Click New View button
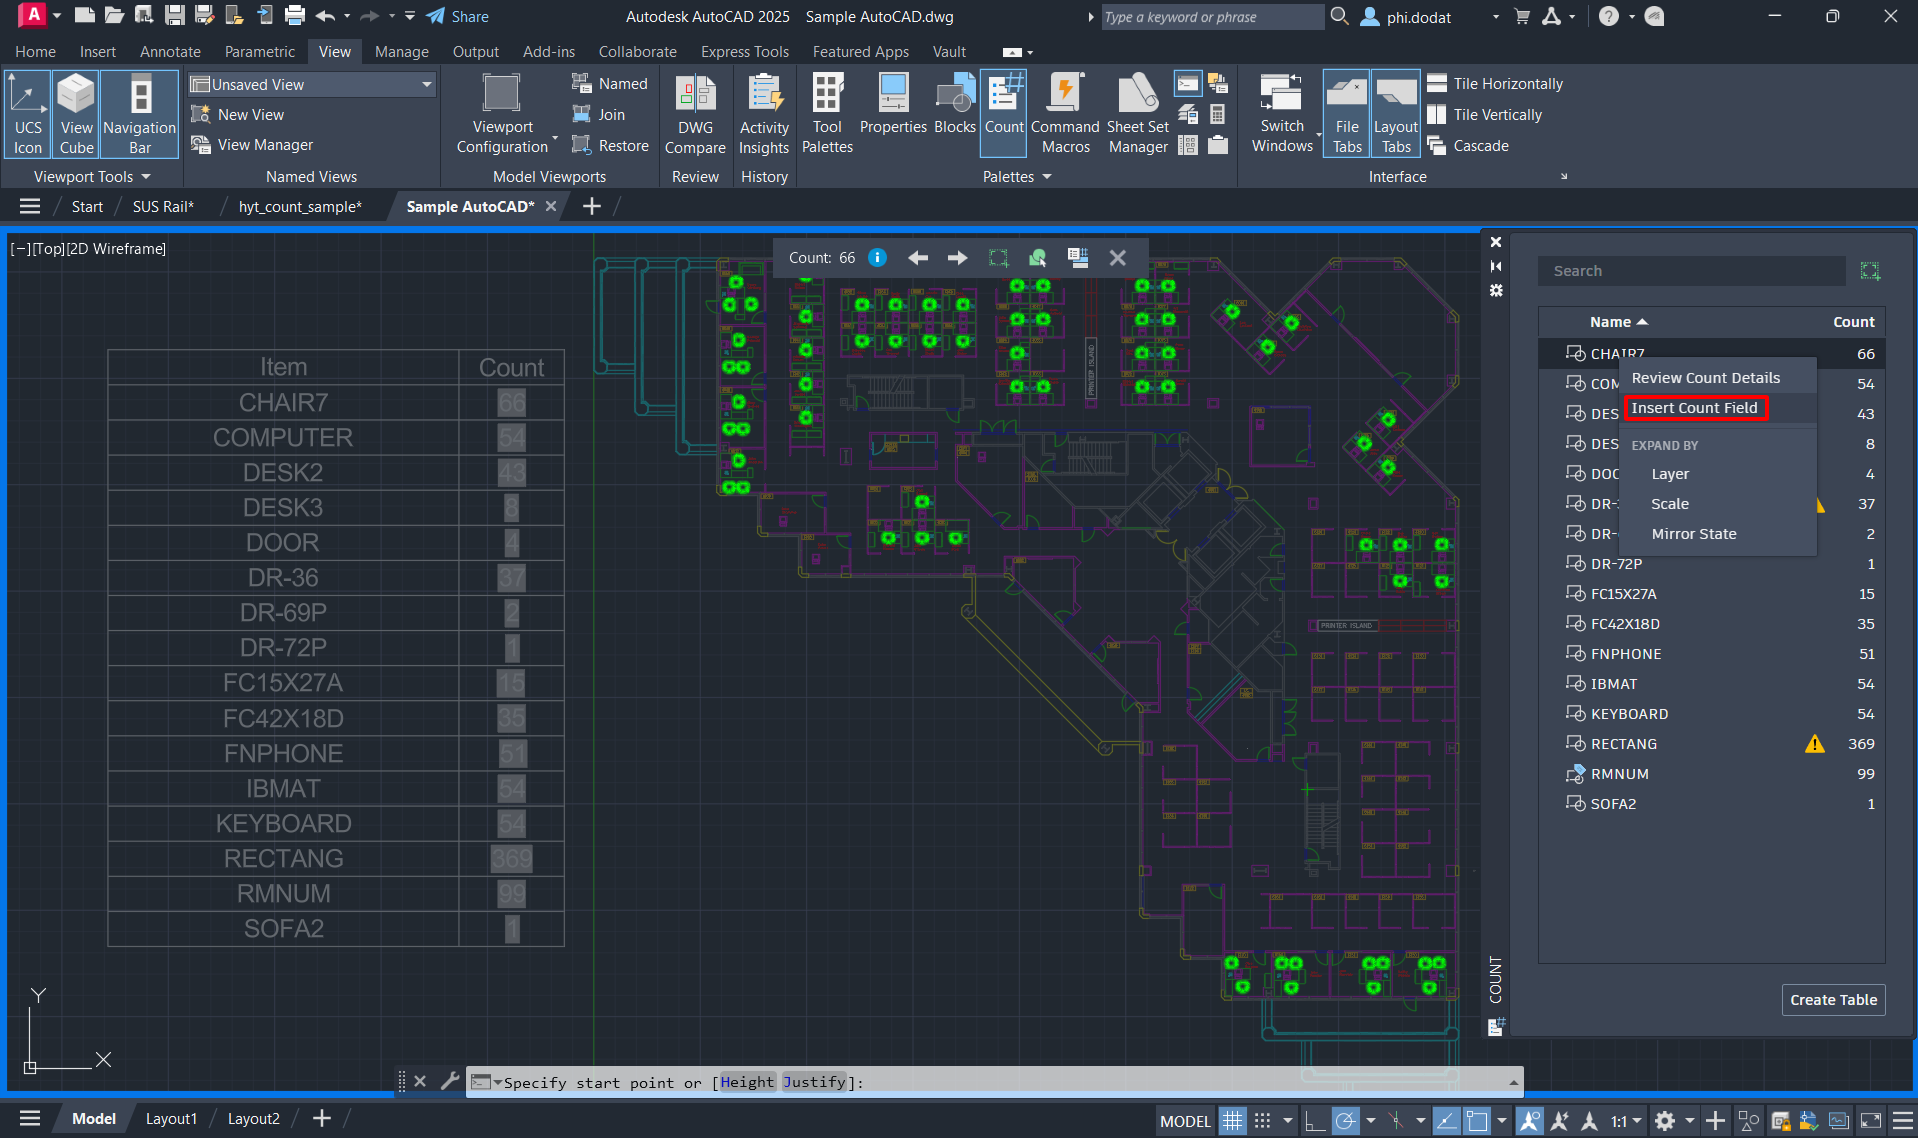The image size is (1918, 1138). [x=239, y=115]
